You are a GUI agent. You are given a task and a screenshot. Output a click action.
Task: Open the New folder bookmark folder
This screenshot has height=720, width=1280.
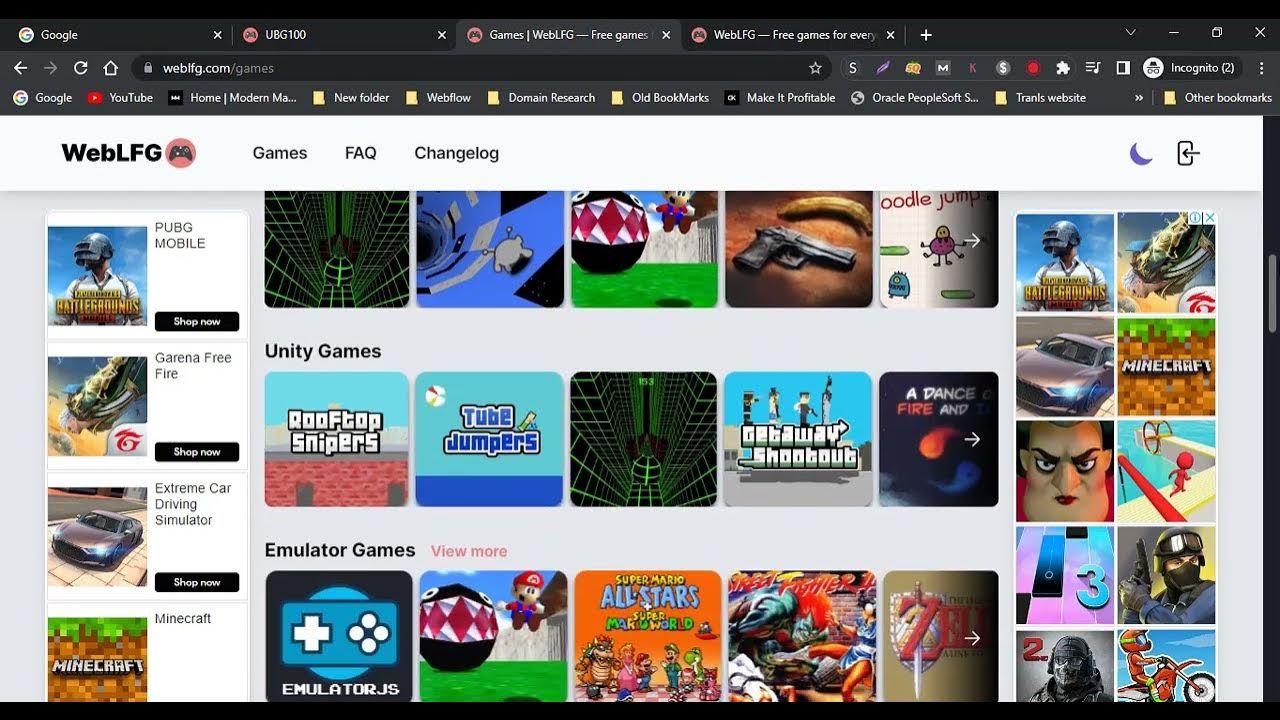351,98
